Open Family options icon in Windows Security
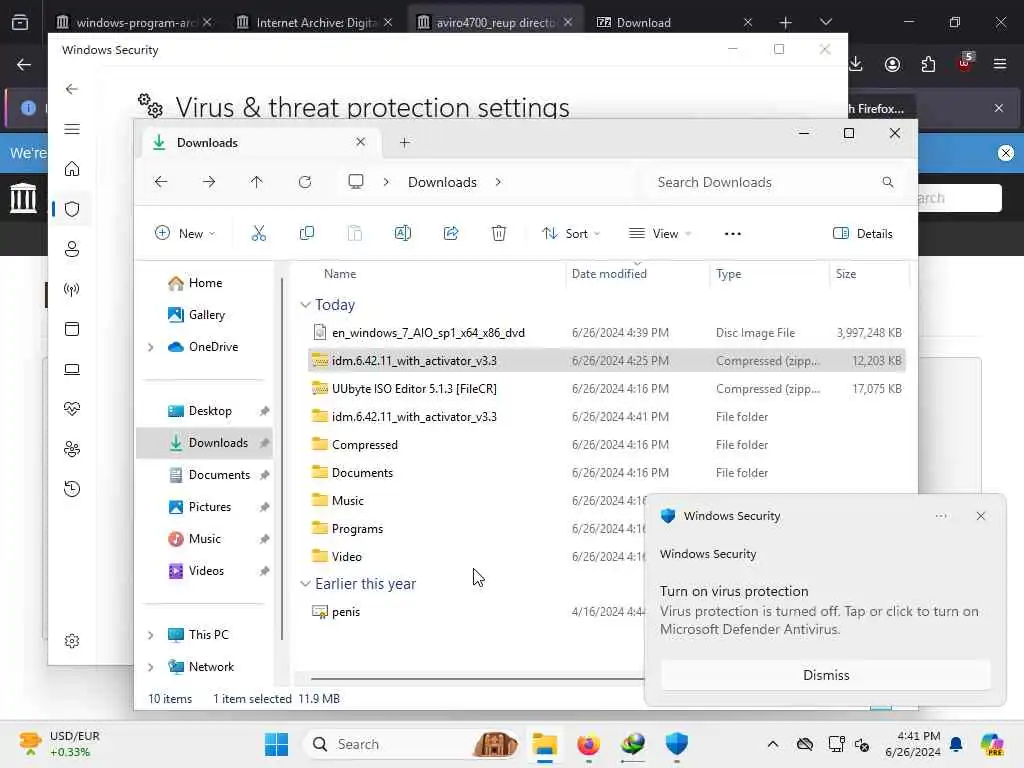Viewport: 1024px width, 768px height. click(x=72, y=449)
